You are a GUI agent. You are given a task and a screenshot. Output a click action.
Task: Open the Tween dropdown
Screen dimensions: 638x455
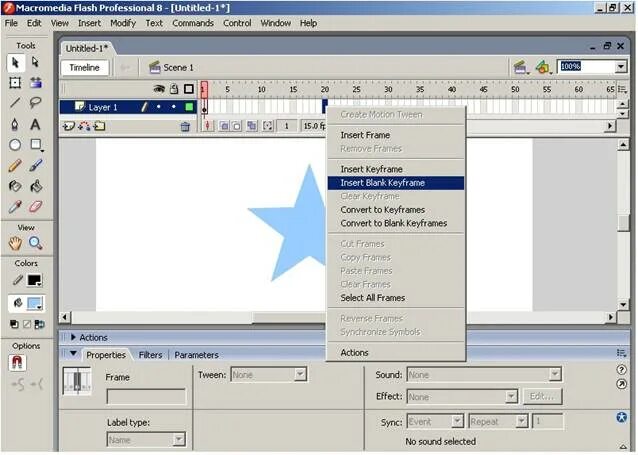300,374
